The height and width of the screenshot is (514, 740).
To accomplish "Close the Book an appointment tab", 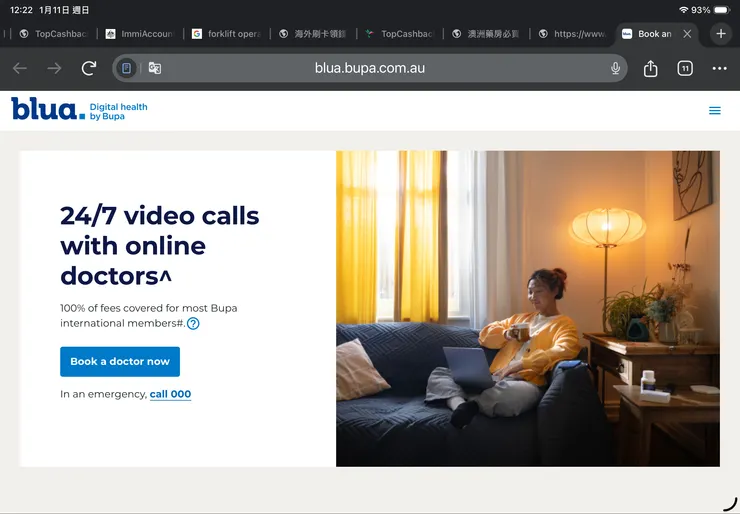I will tap(687, 34).
